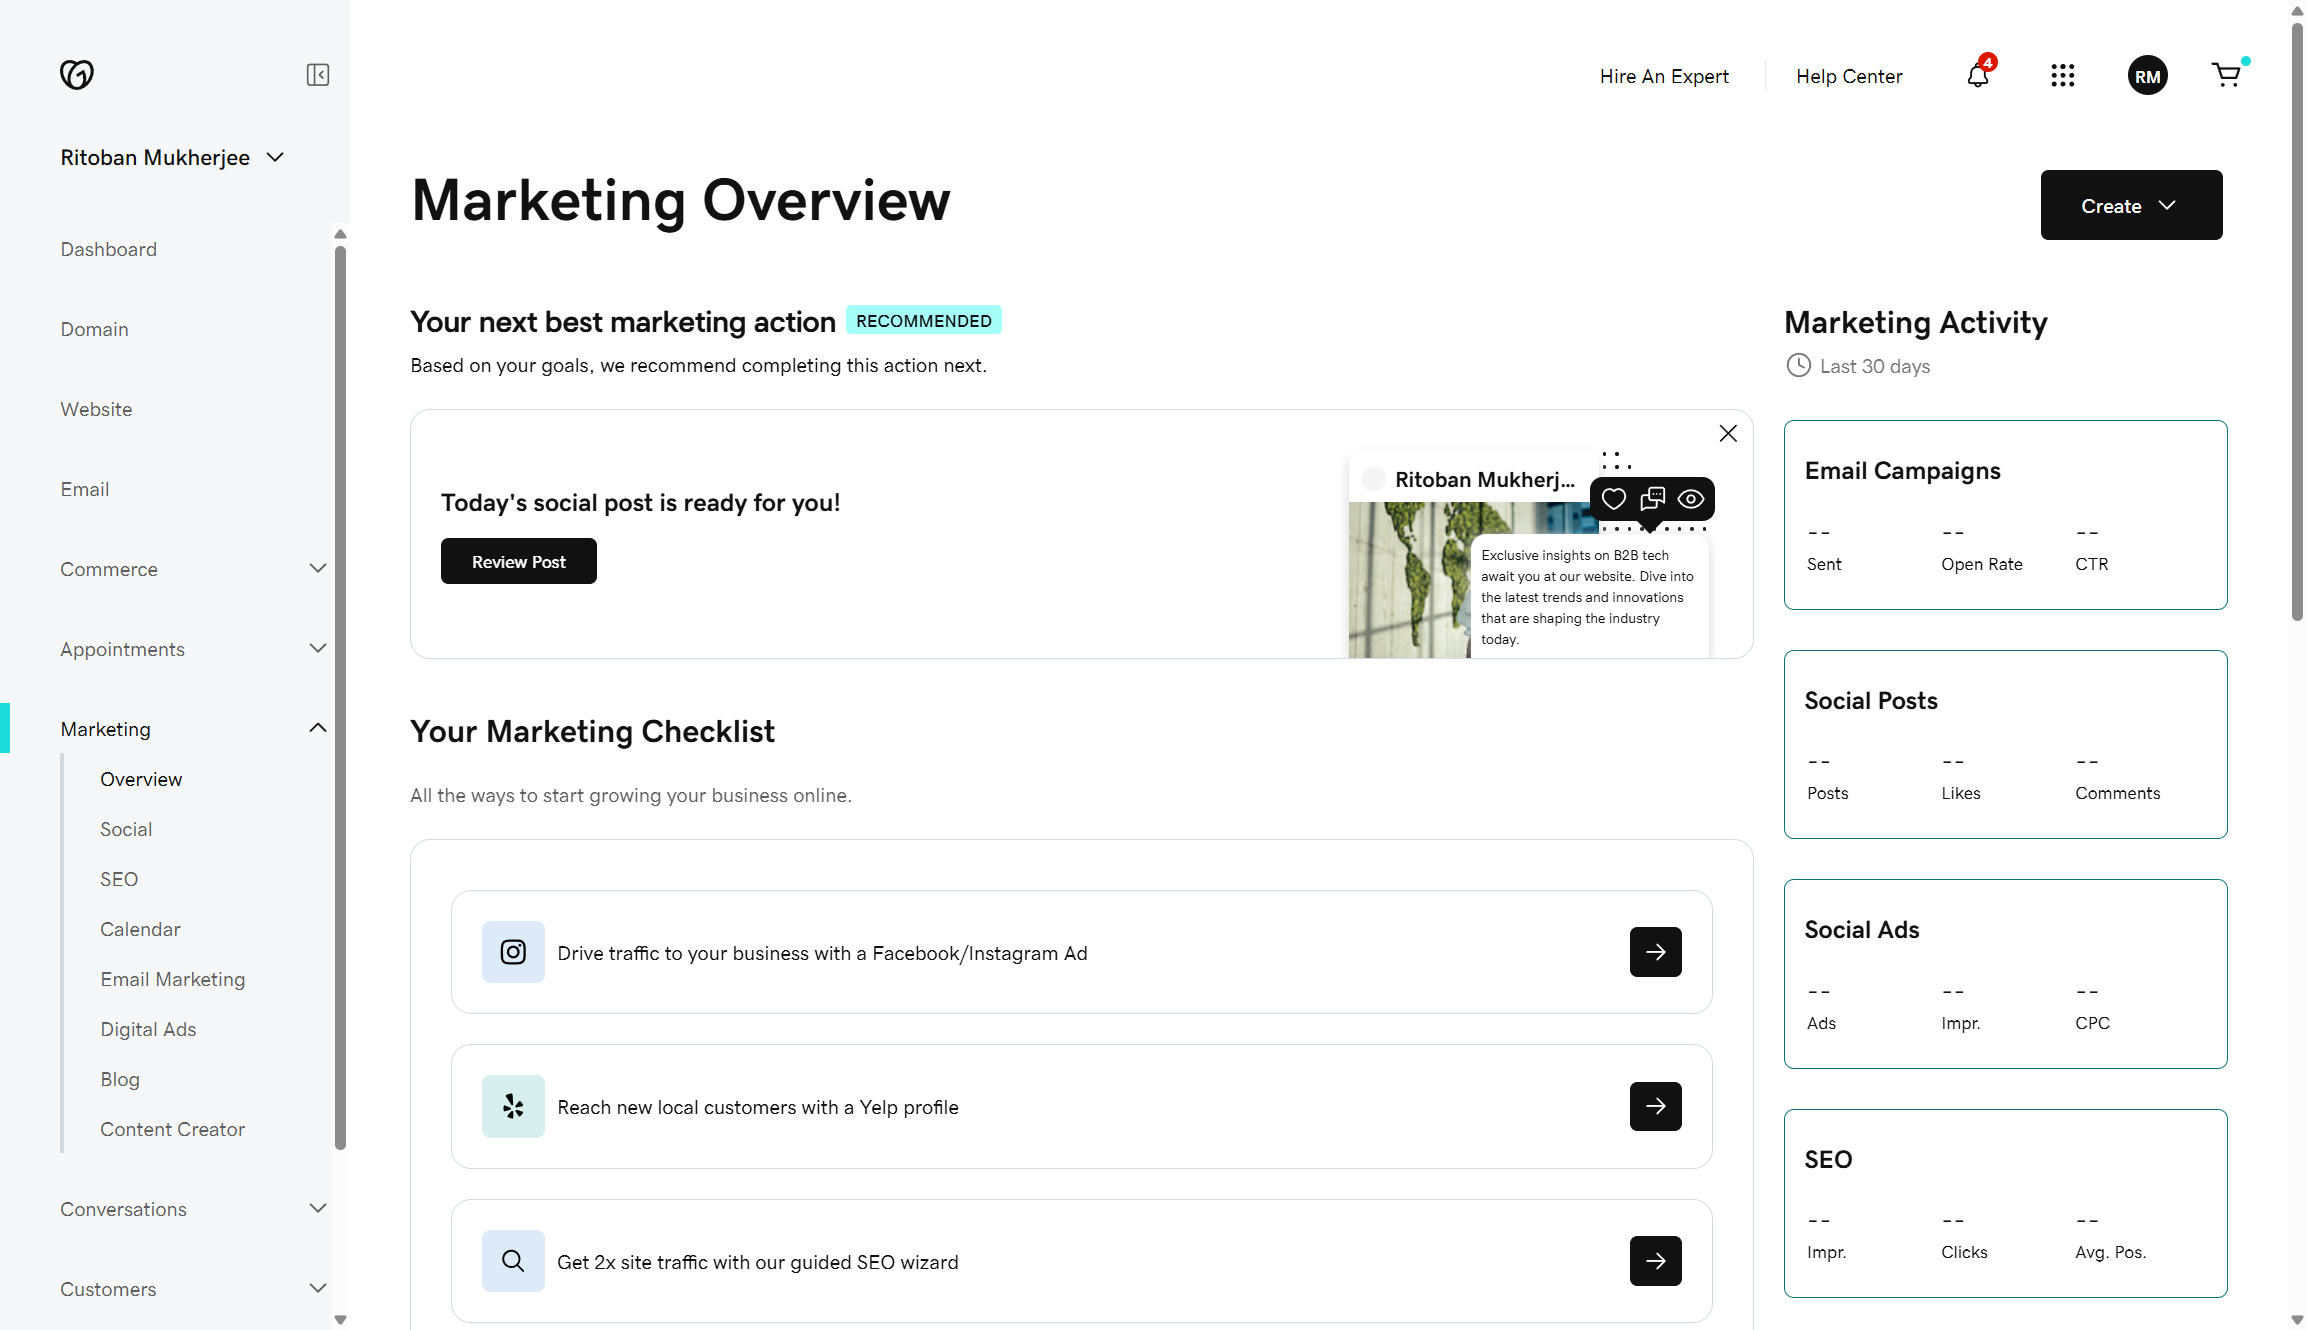Click the Review Post button

pos(518,561)
